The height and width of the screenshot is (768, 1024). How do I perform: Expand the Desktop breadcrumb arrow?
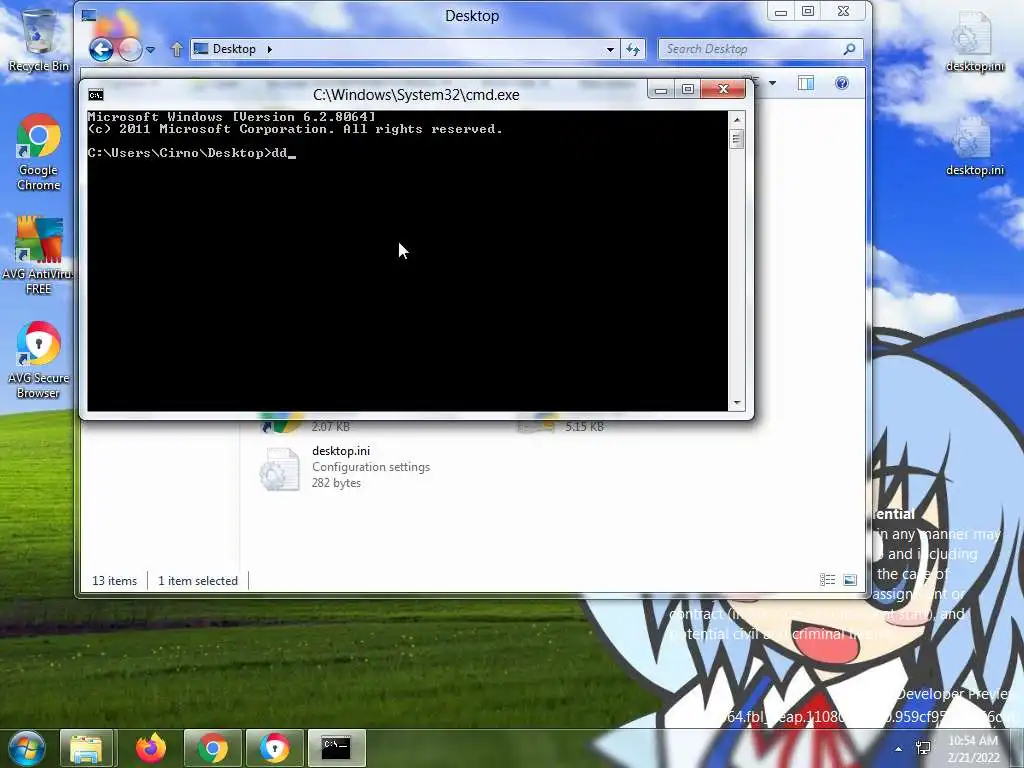click(x=269, y=49)
